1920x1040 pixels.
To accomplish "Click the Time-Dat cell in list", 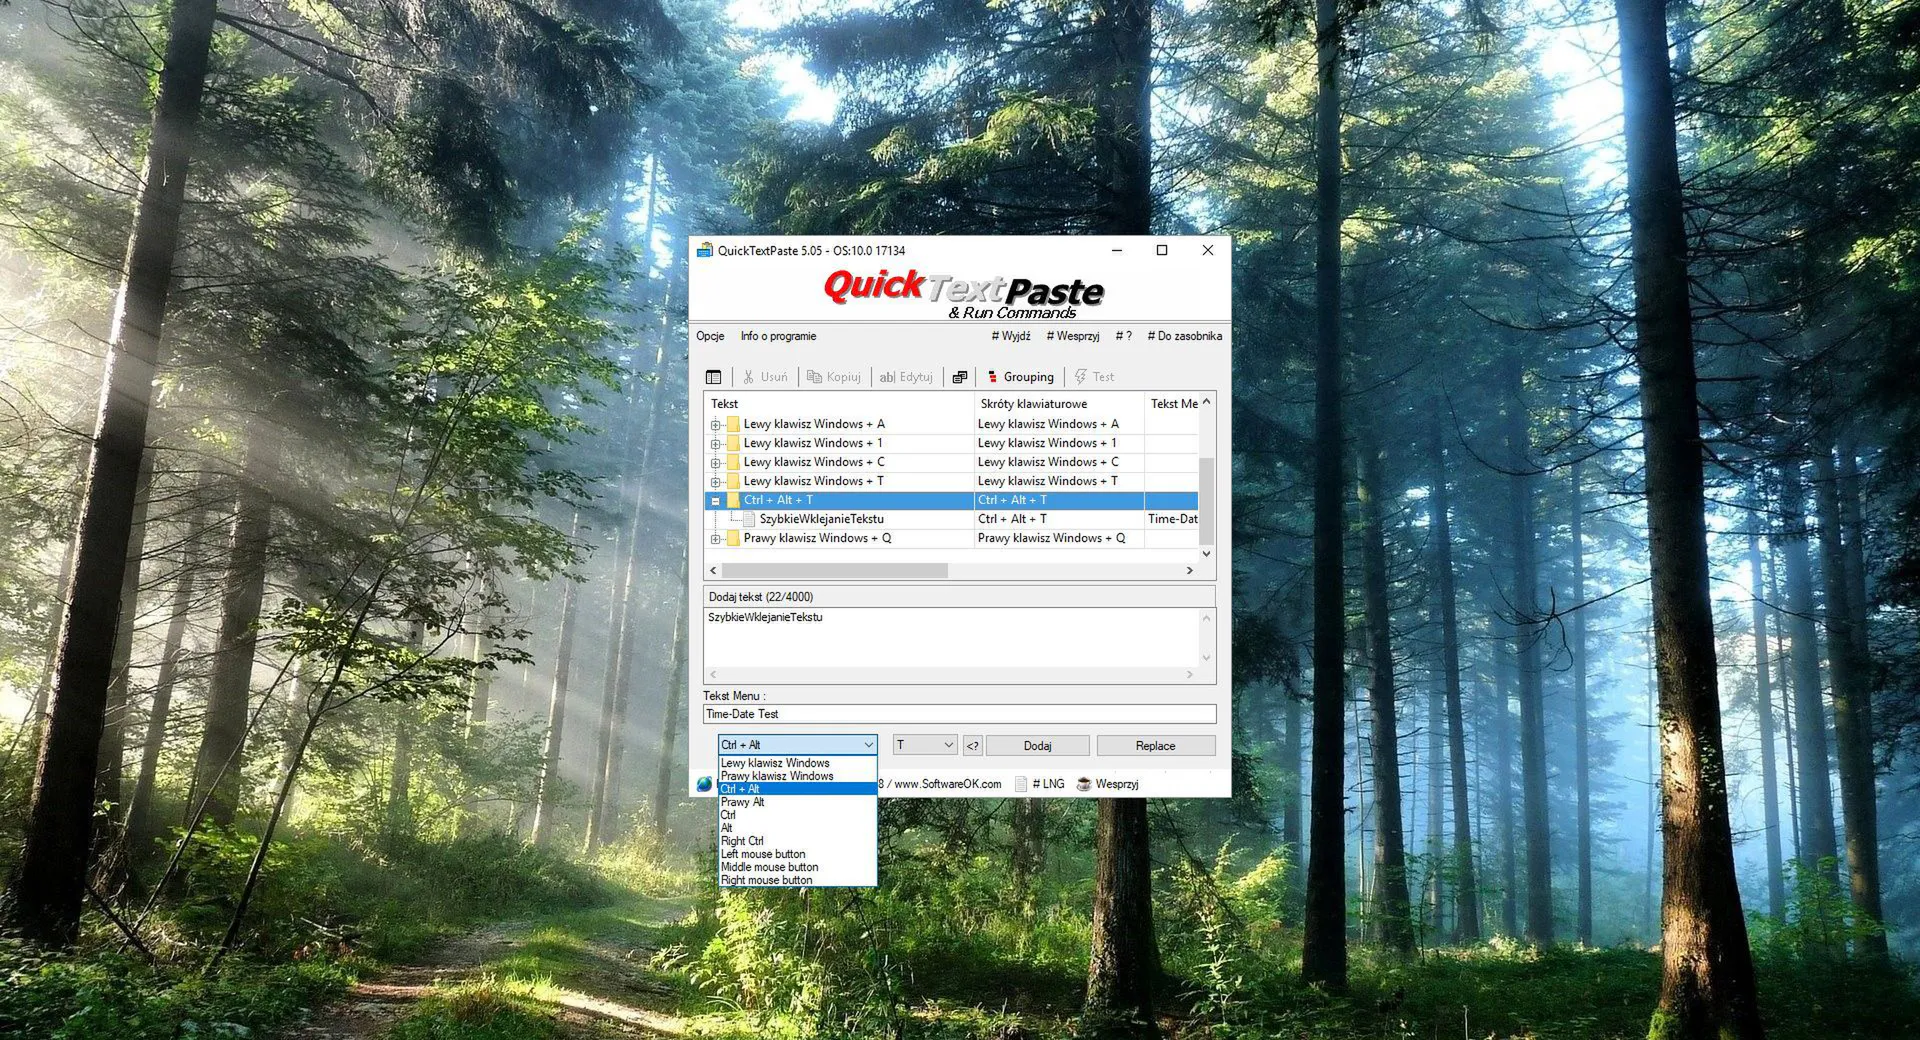I will coord(1172,519).
